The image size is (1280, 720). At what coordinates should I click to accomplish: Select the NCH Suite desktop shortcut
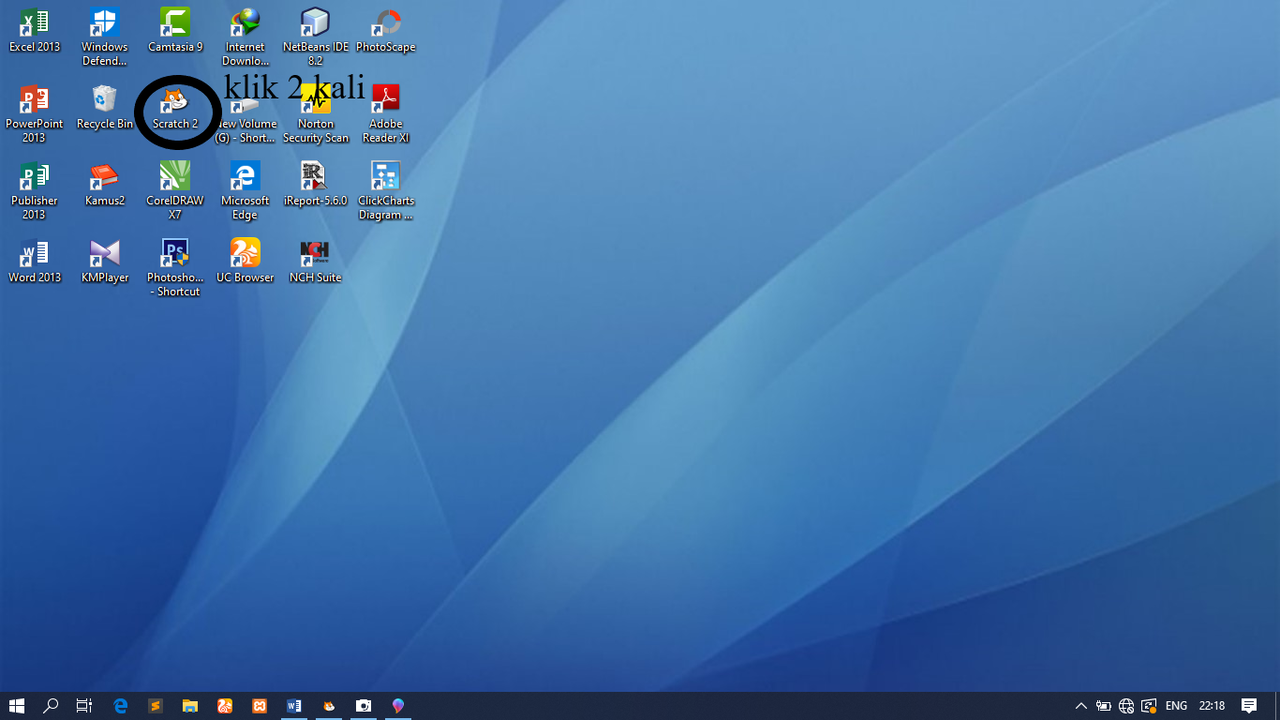(315, 262)
